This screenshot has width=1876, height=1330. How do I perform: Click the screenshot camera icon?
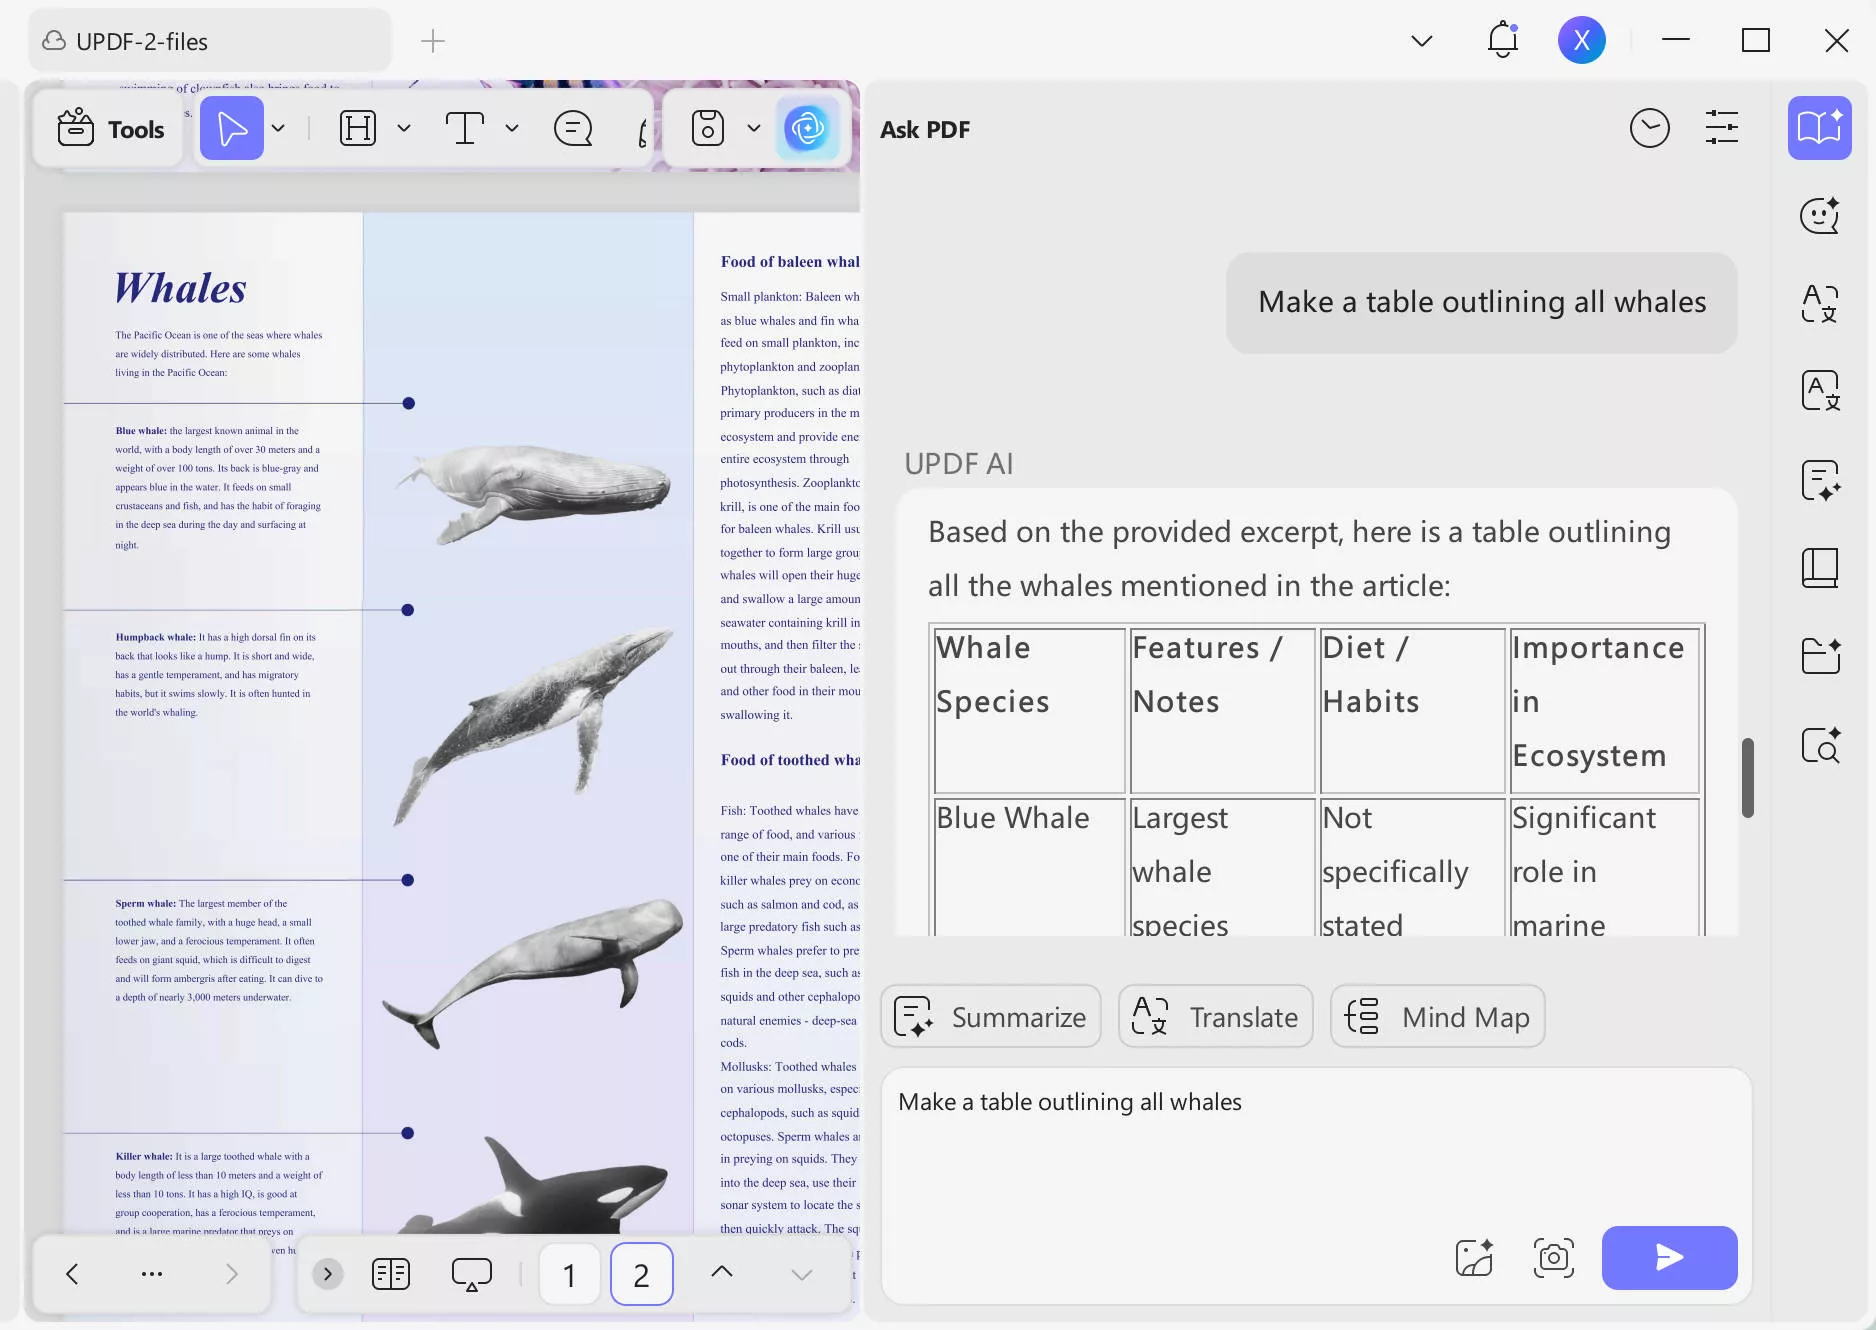point(1553,1257)
